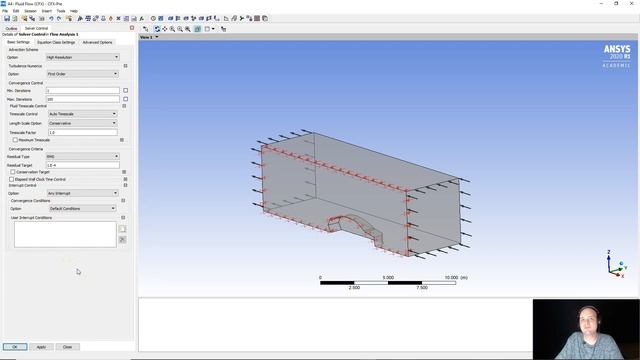Click the Residual Target input field
Viewport: 640px width, 360px height.
[83, 165]
